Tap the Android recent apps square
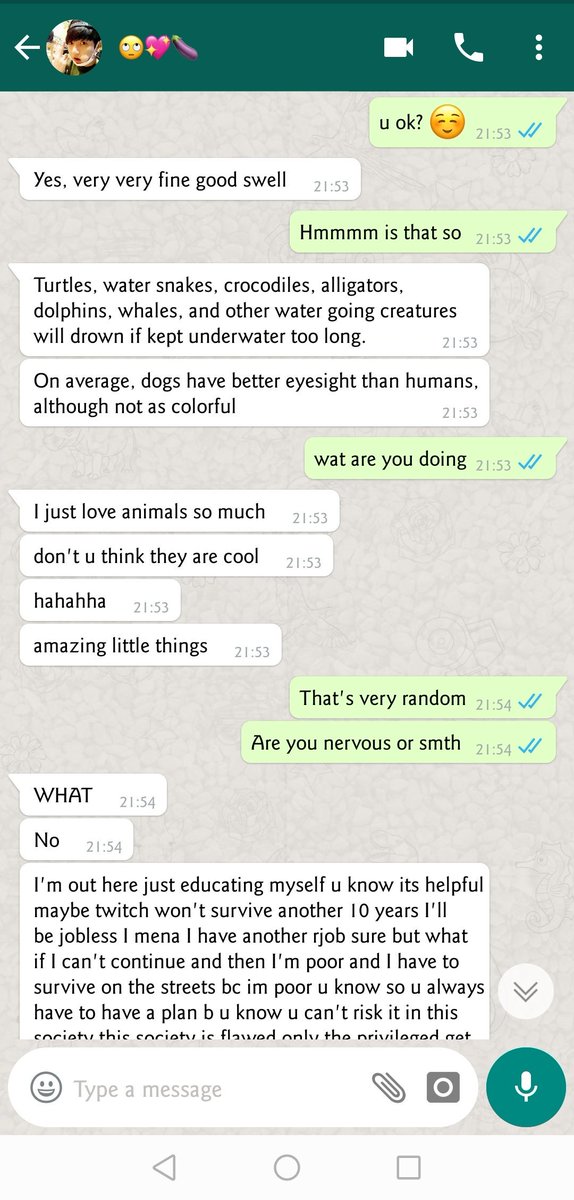The image size is (574, 1200). click(x=408, y=1167)
